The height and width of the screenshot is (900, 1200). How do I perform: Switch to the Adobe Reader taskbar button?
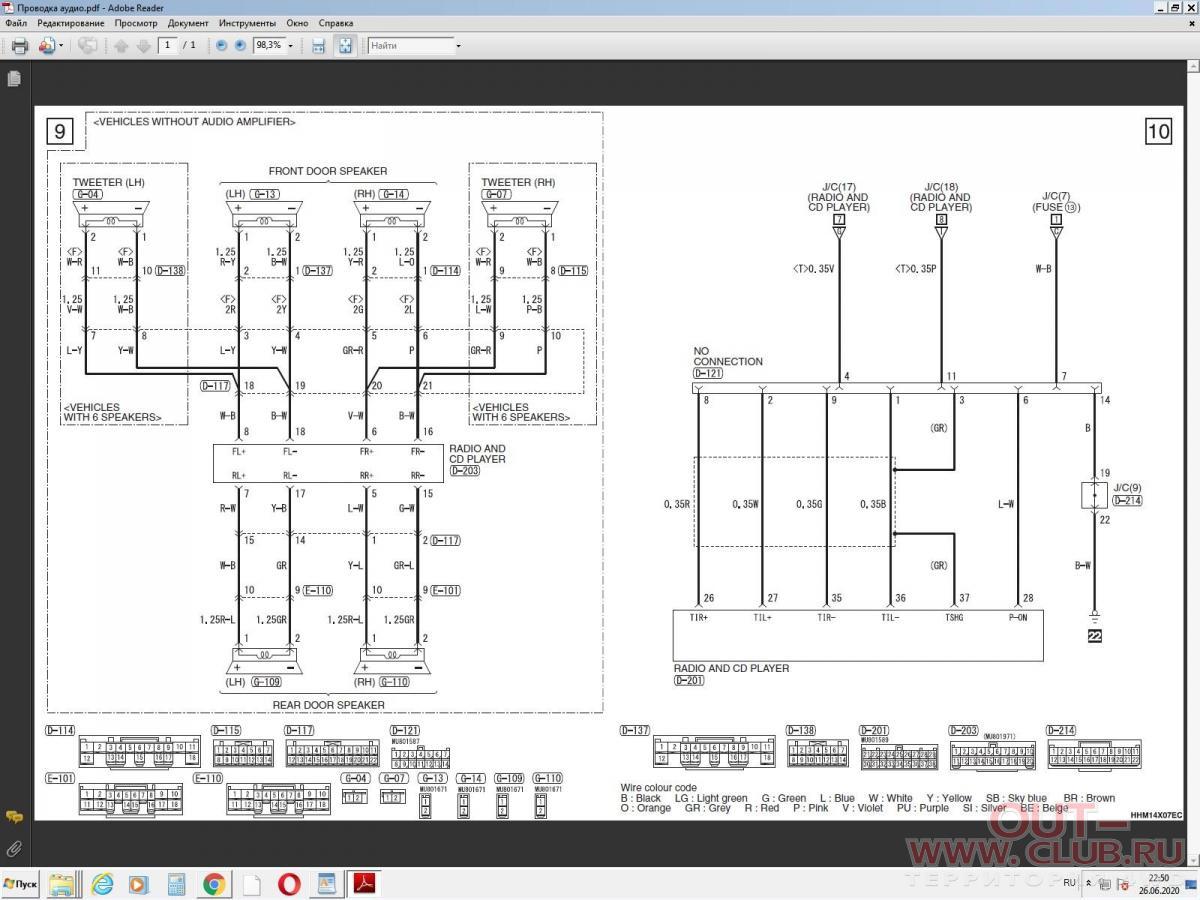(364, 884)
